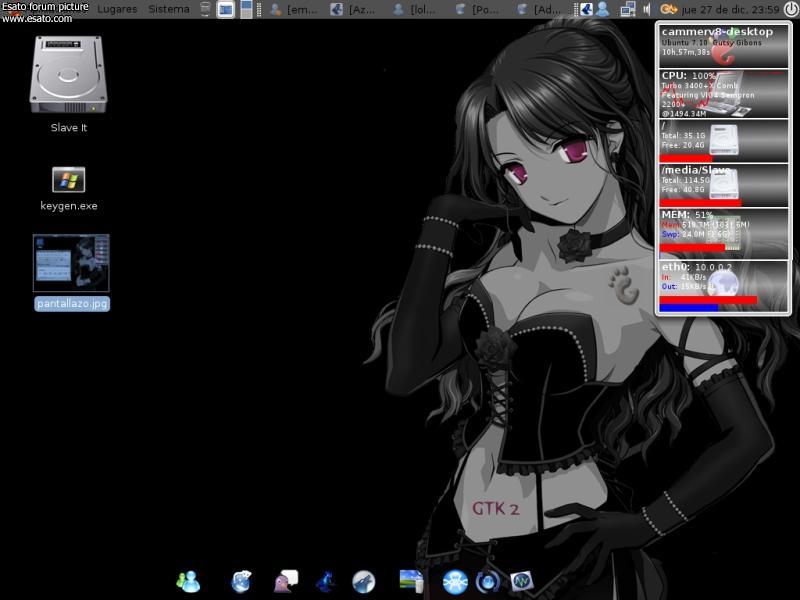Click the MEM 51% usage bar
Screen dimensions: 800x600
coord(692,248)
